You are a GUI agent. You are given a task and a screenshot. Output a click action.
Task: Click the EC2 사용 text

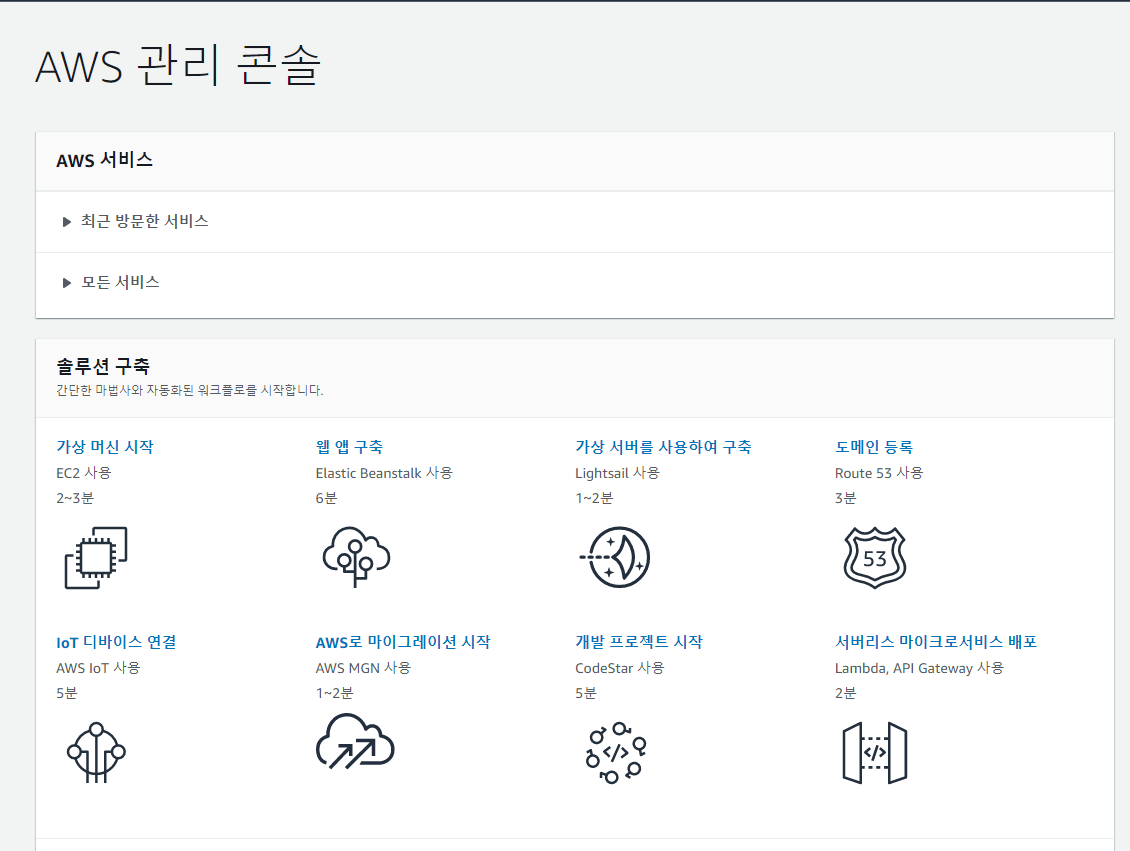click(84, 473)
